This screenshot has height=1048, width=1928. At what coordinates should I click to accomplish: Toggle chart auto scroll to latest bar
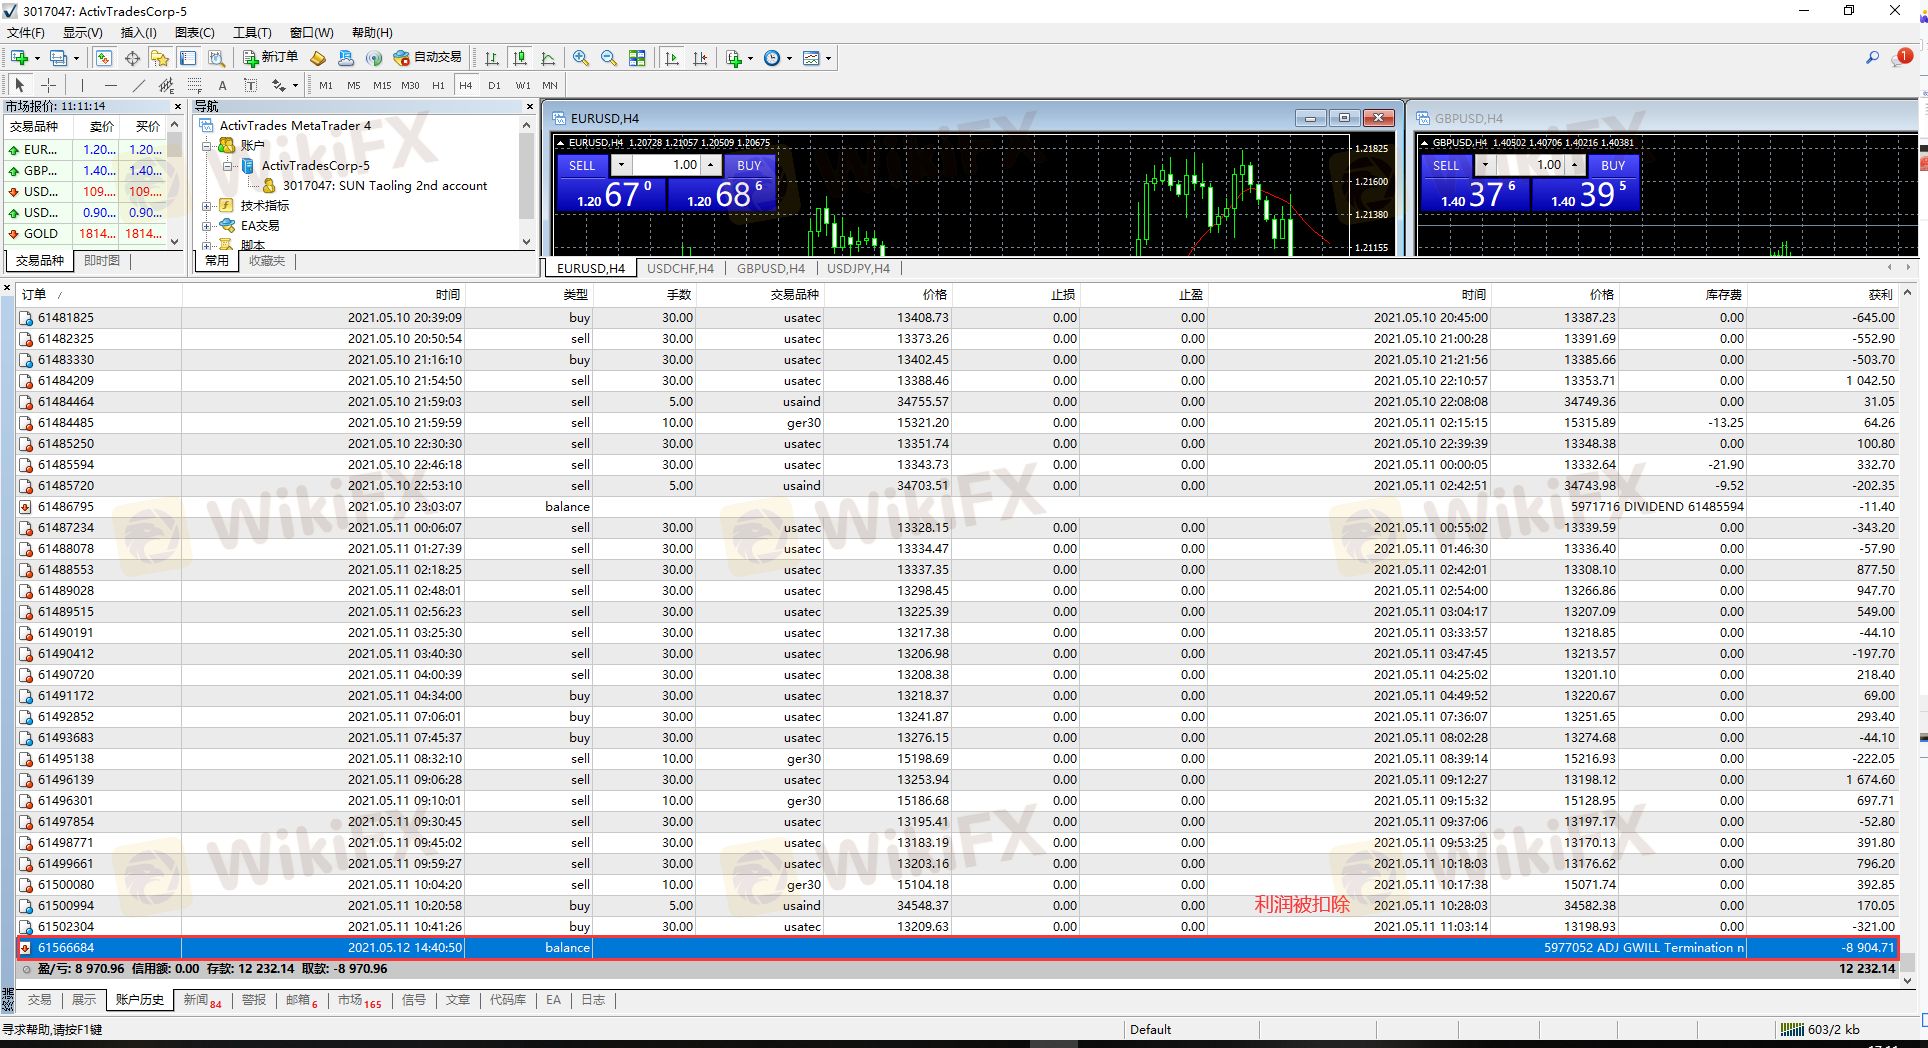[x=672, y=58]
